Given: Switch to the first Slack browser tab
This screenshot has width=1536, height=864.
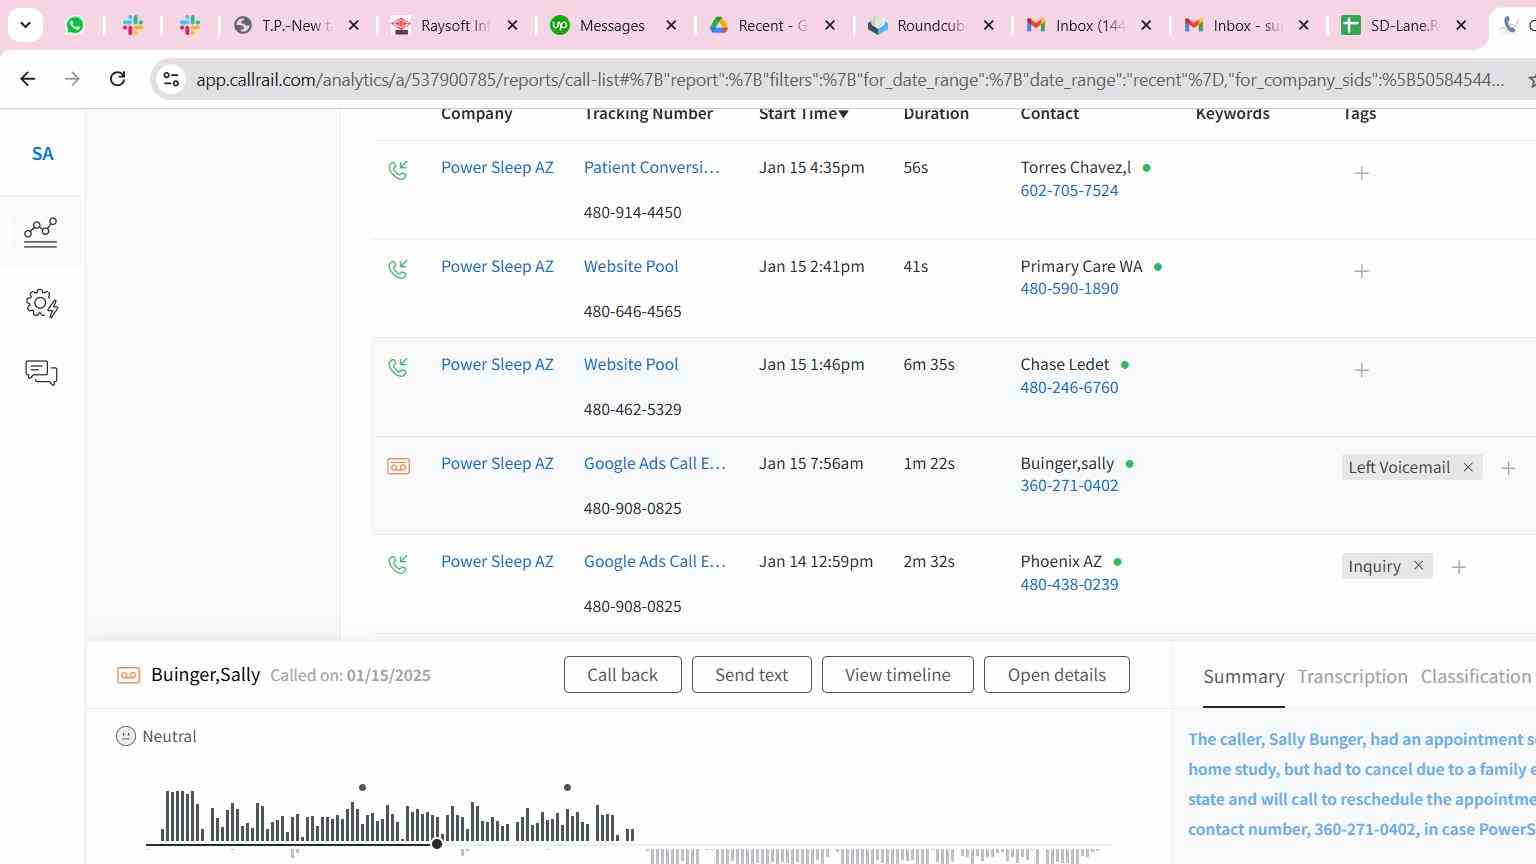Looking at the screenshot, I should coord(132,25).
